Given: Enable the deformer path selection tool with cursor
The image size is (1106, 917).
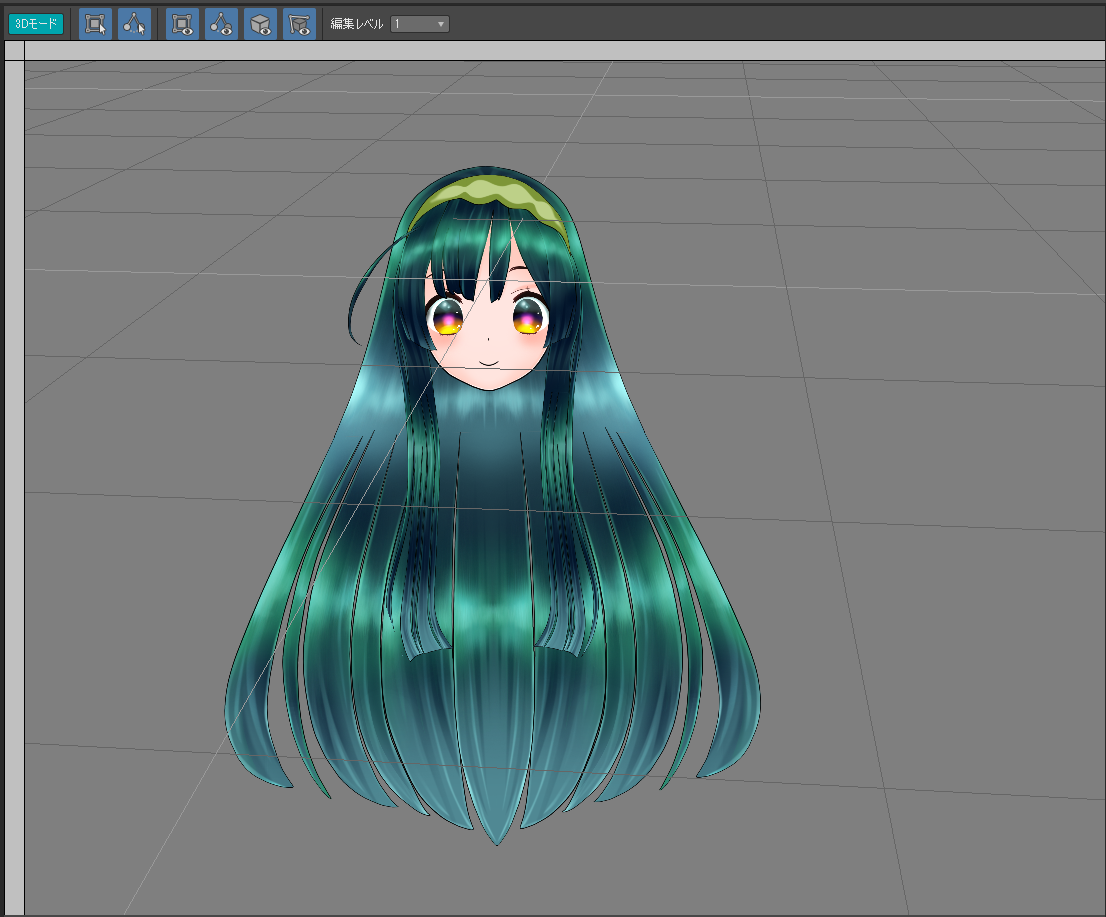Looking at the screenshot, I should (x=134, y=24).
